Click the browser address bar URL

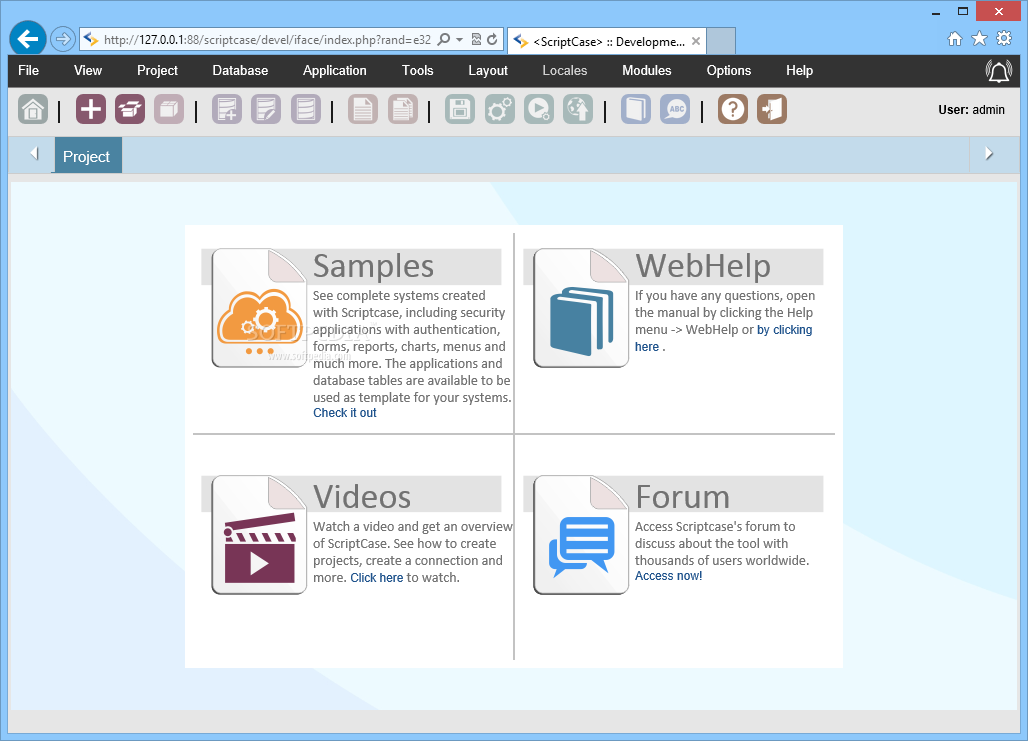click(x=267, y=40)
